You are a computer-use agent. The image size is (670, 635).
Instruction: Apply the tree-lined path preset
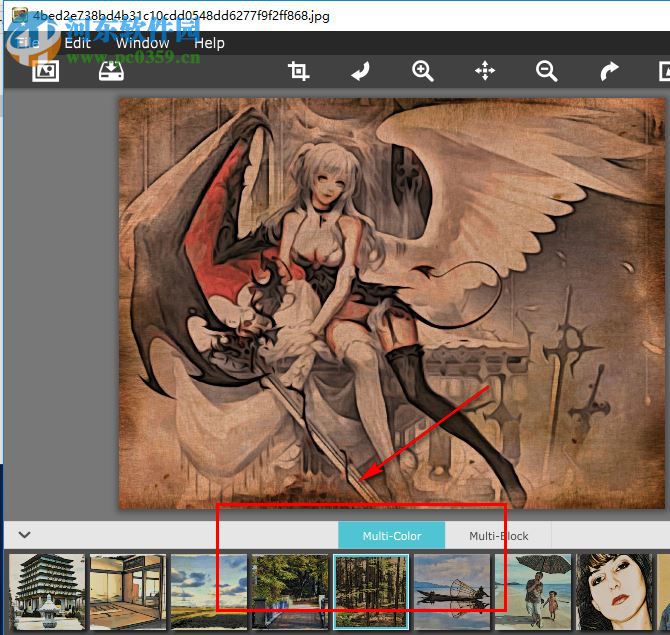(x=290, y=592)
